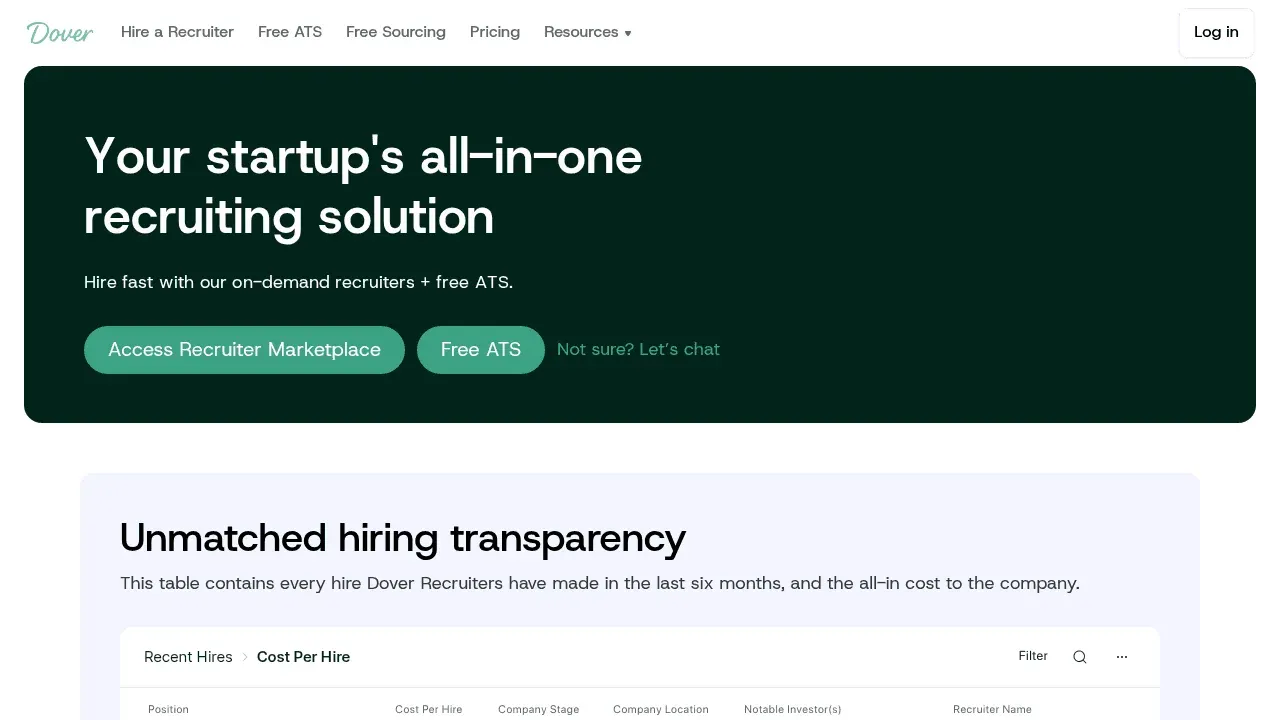Screen dimensions: 1280x720
Task: Click the Recruiter Name column header
Action: click(x=992, y=709)
